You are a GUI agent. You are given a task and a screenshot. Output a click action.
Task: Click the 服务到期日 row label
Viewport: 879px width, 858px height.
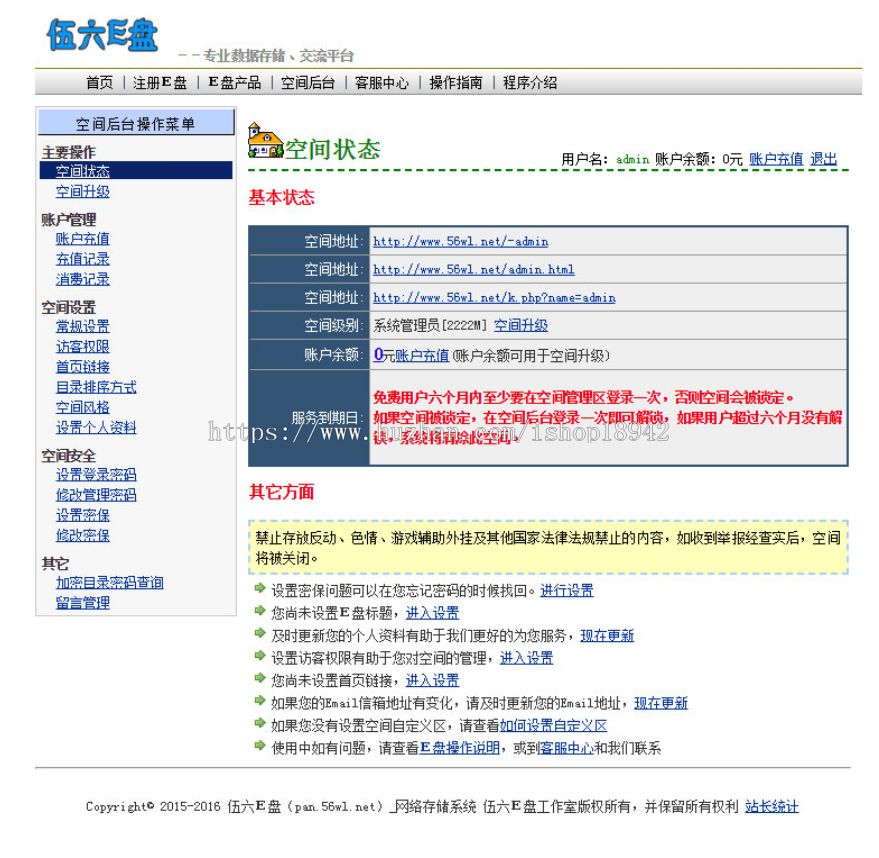(328, 418)
